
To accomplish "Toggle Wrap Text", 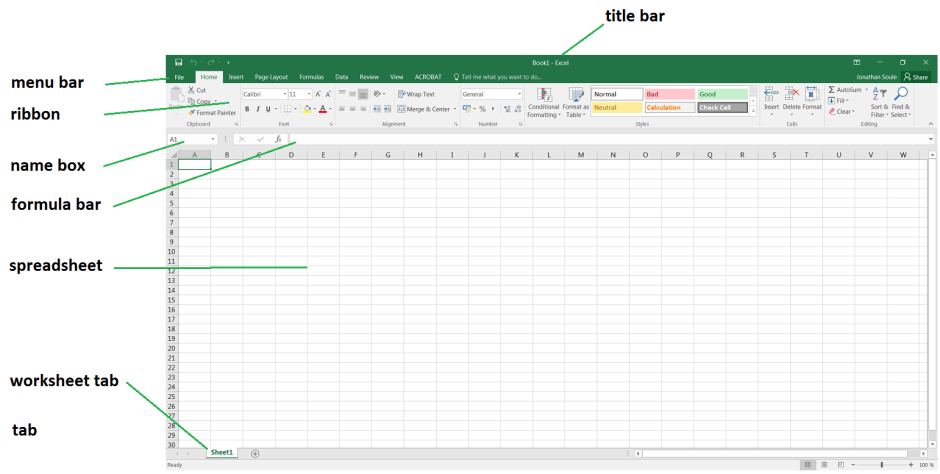I will (x=416, y=94).
